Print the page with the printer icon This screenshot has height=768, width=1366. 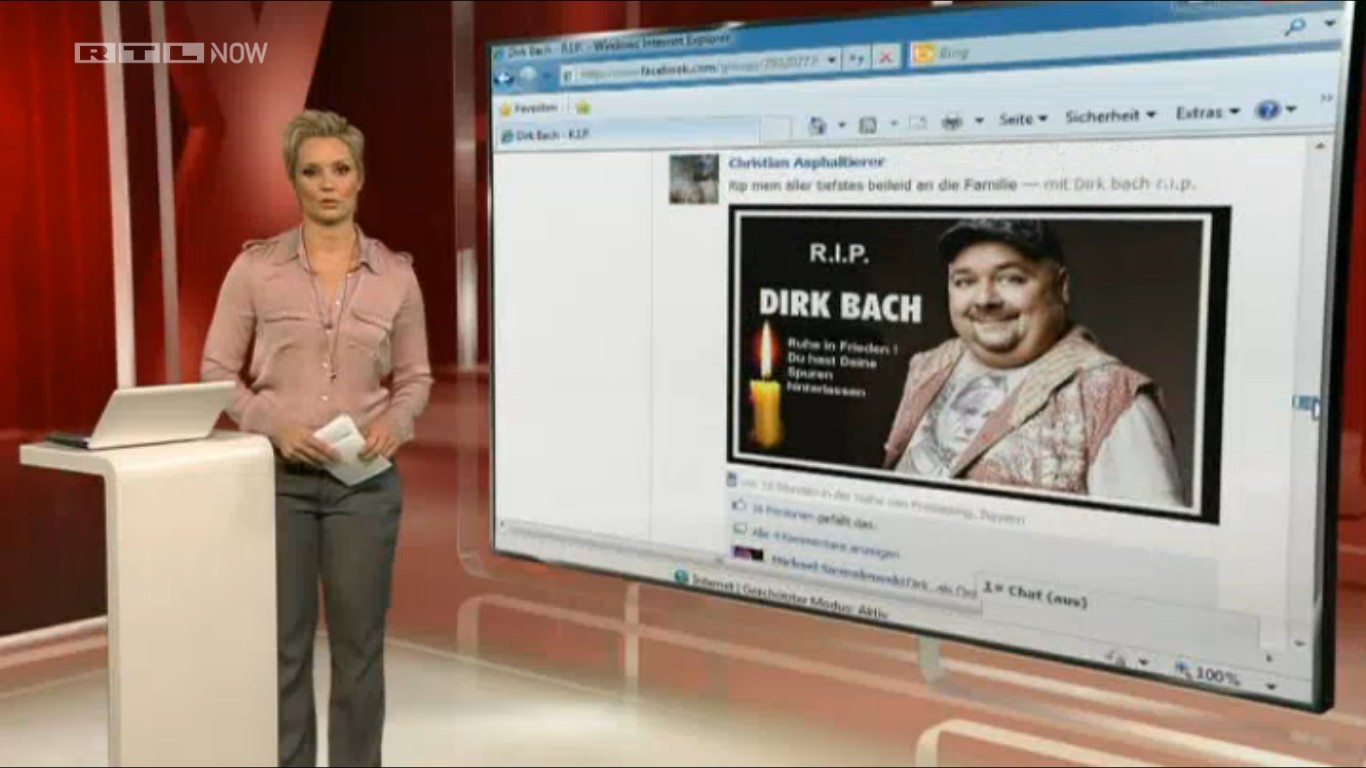[x=952, y=121]
